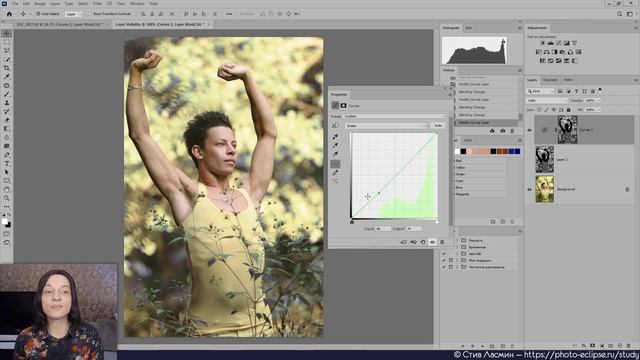Select the Move tool in the toolbar
The image size is (640, 360).
7,33
